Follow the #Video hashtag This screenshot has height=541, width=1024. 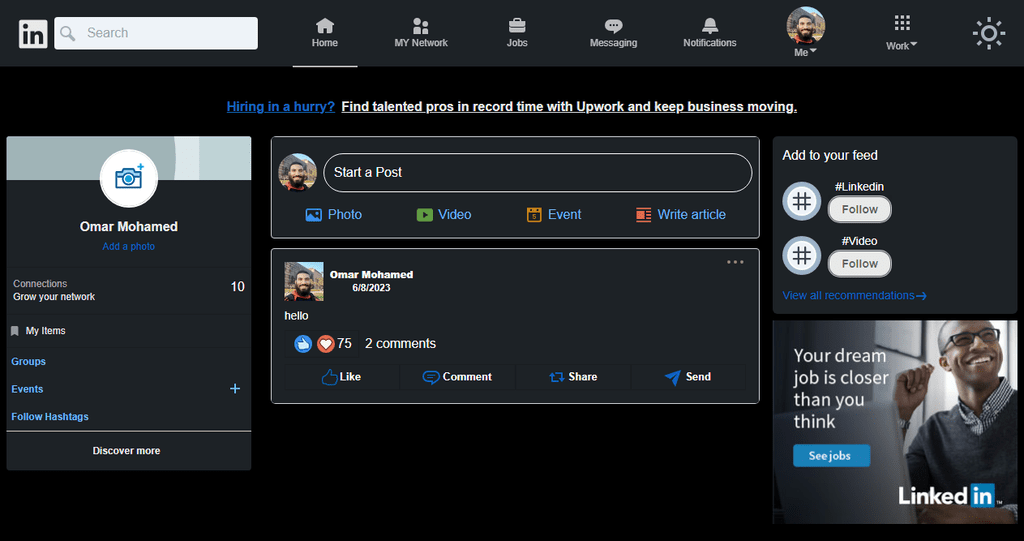859,264
